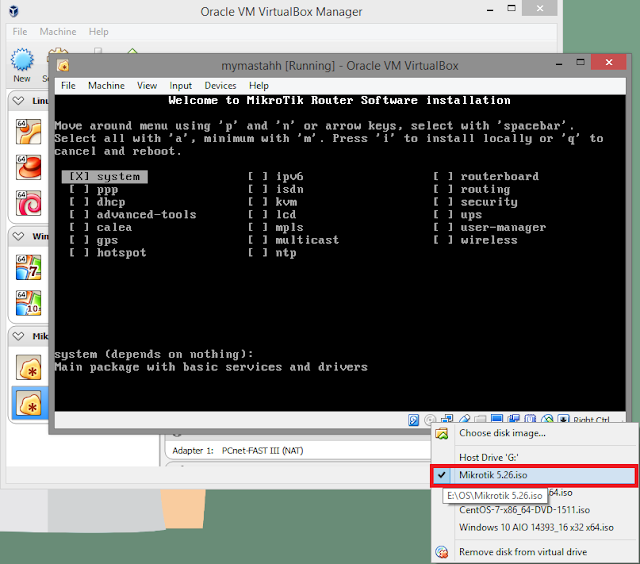Open the Help menu in VirtualBox Manager
The width and height of the screenshot is (640, 564).
pyautogui.click(x=98, y=32)
